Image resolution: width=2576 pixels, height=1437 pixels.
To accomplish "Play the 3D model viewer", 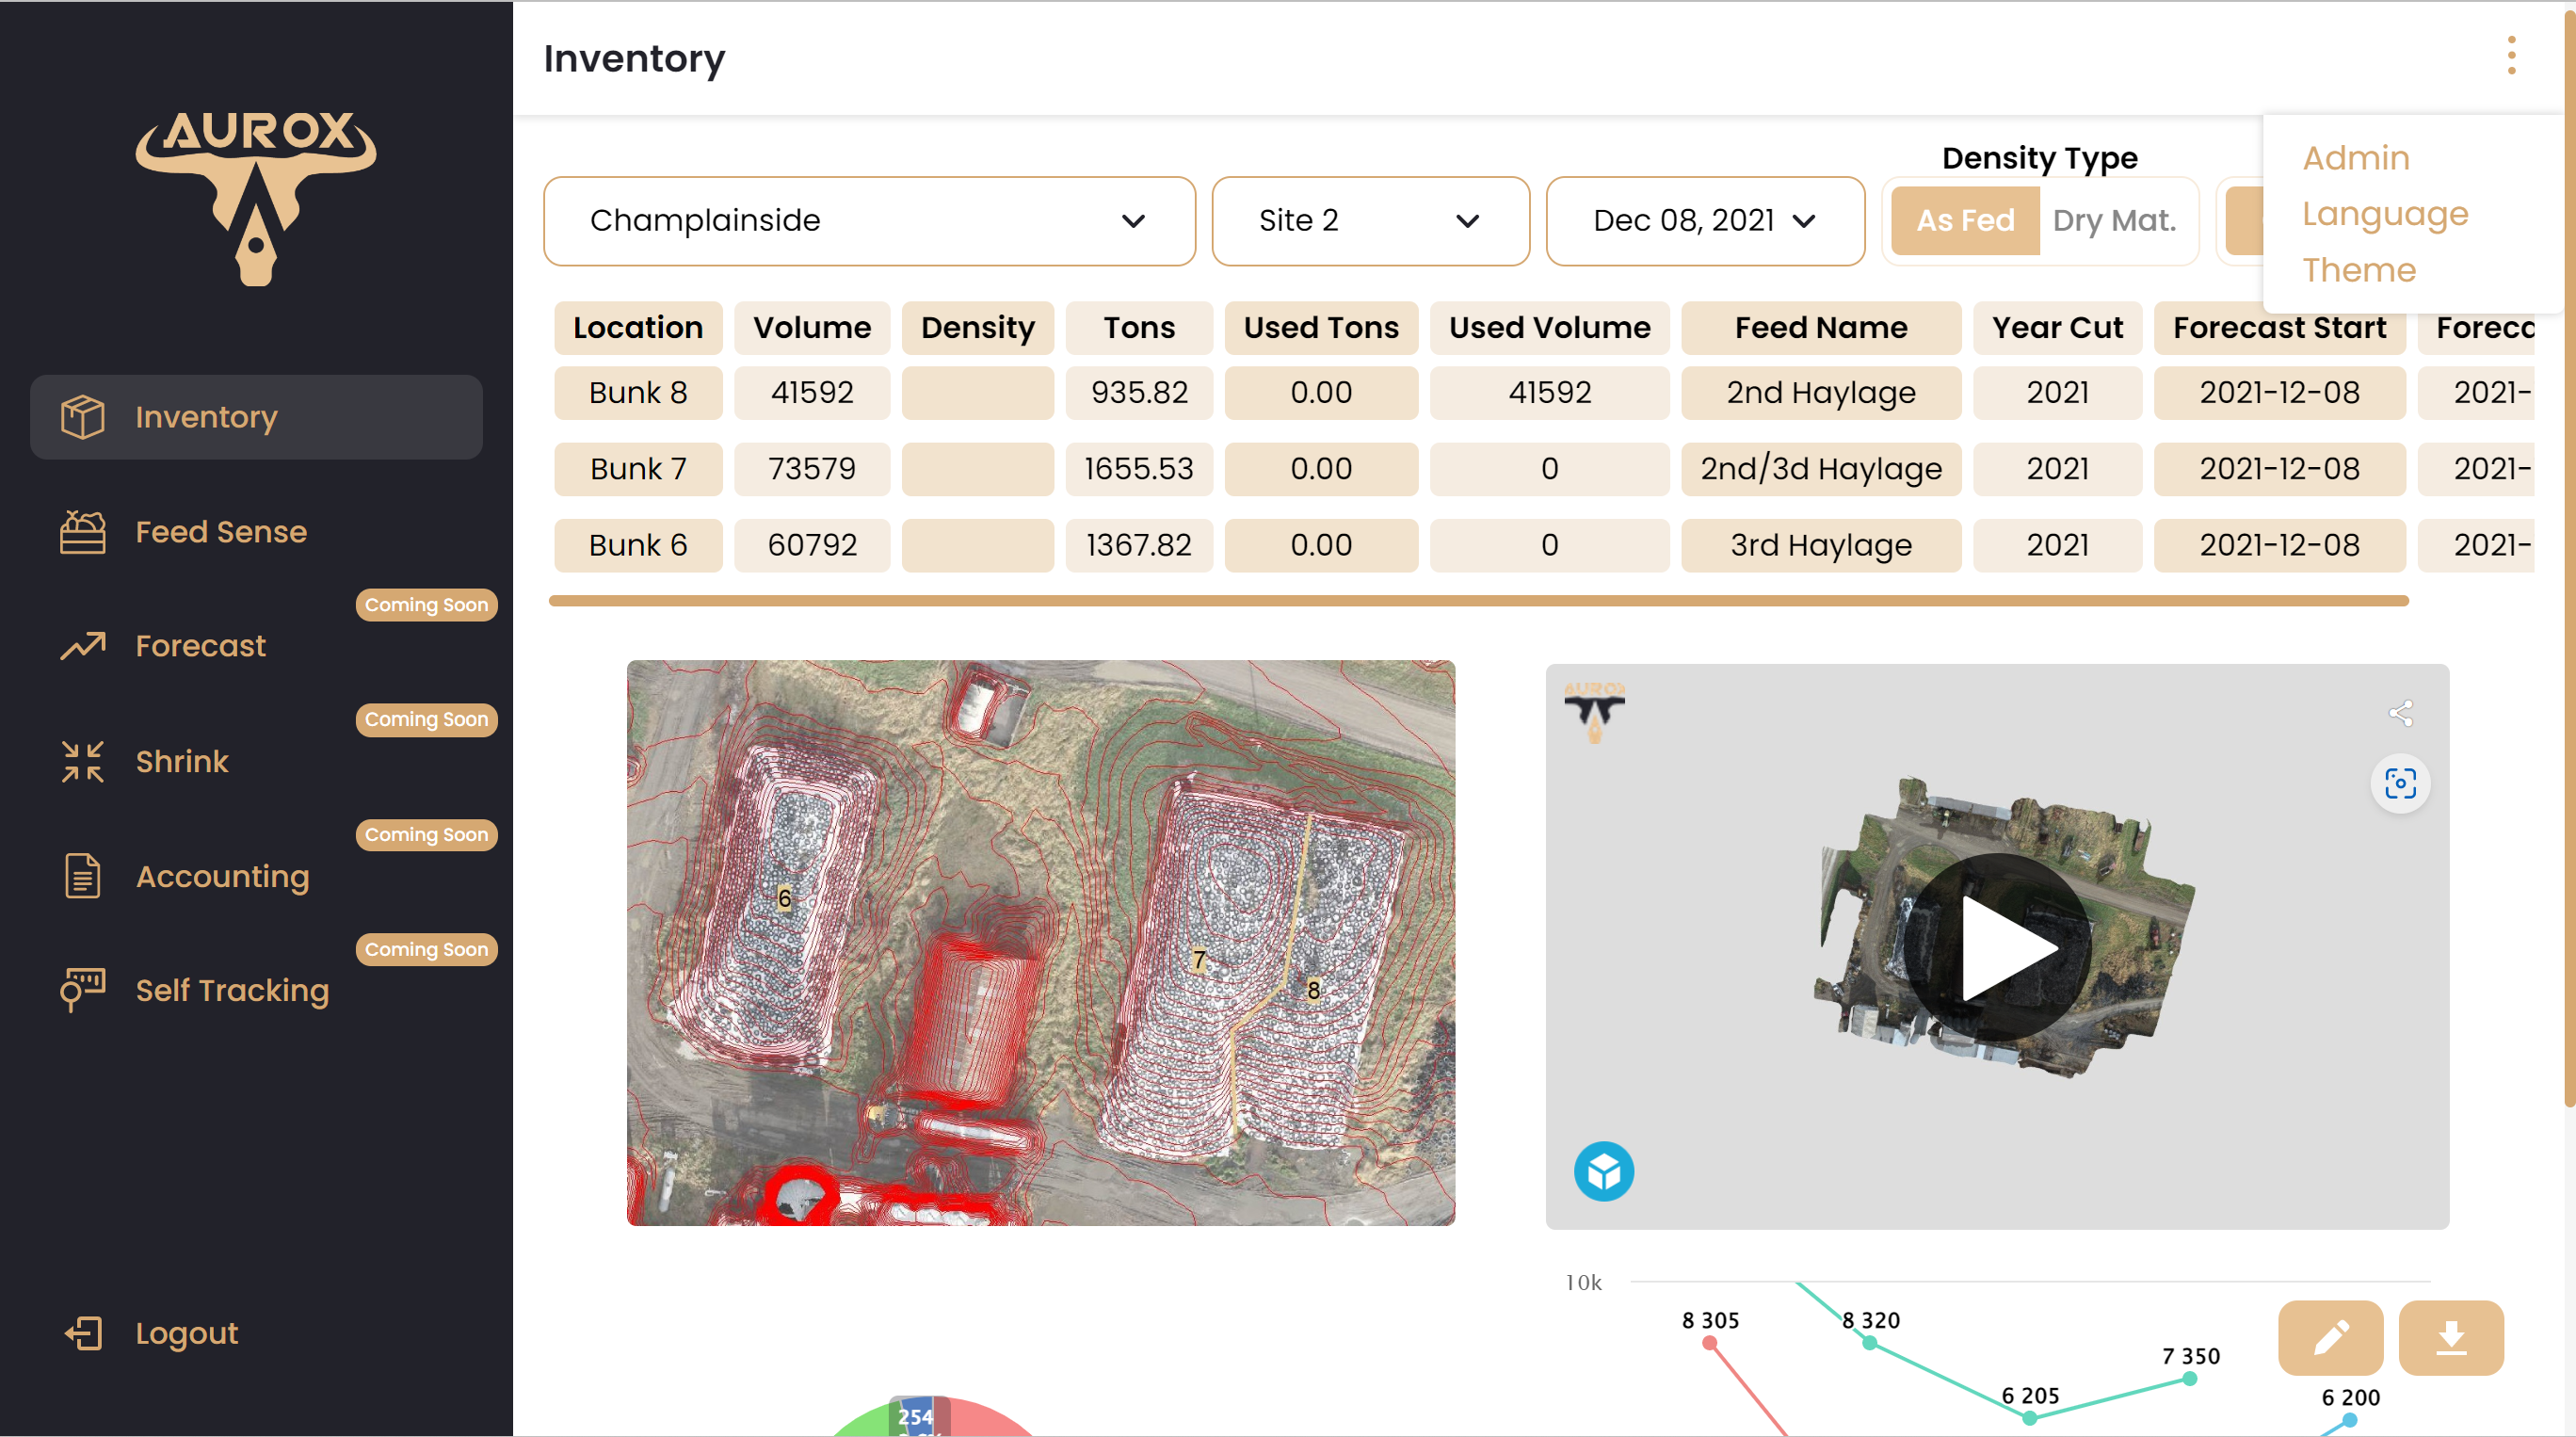I will pyautogui.click(x=1997, y=947).
